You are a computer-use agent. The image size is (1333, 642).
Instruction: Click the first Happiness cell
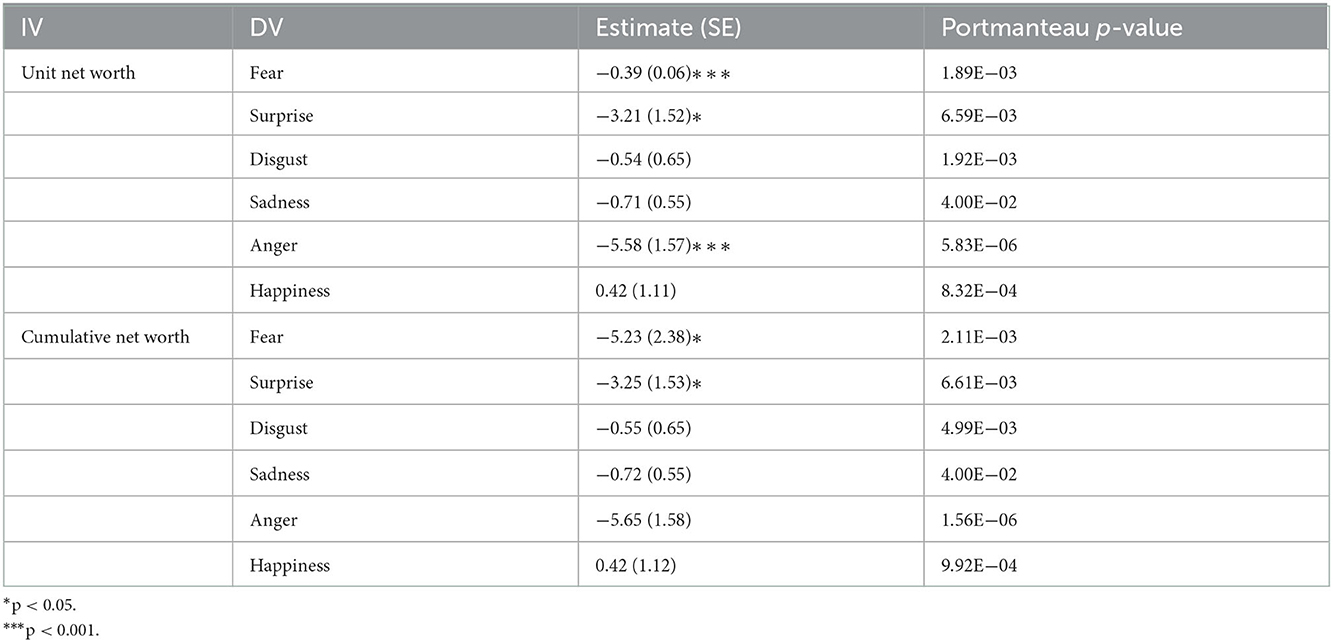coord(289,291)
